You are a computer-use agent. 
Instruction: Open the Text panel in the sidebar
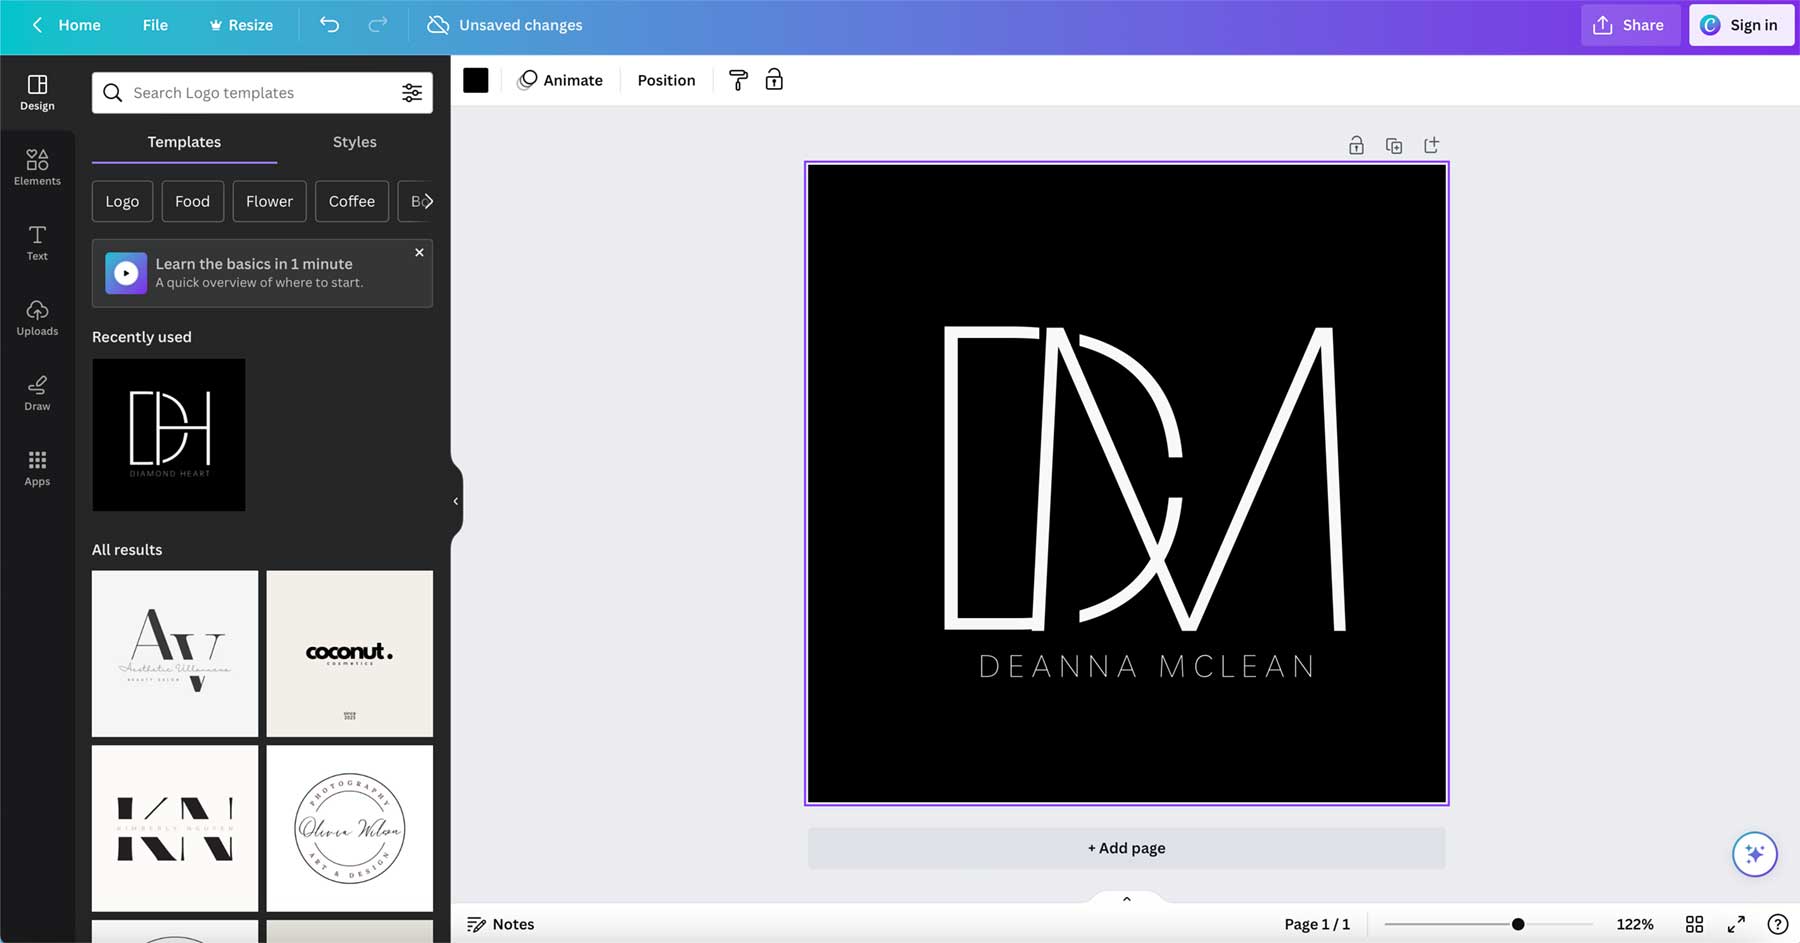37,242
